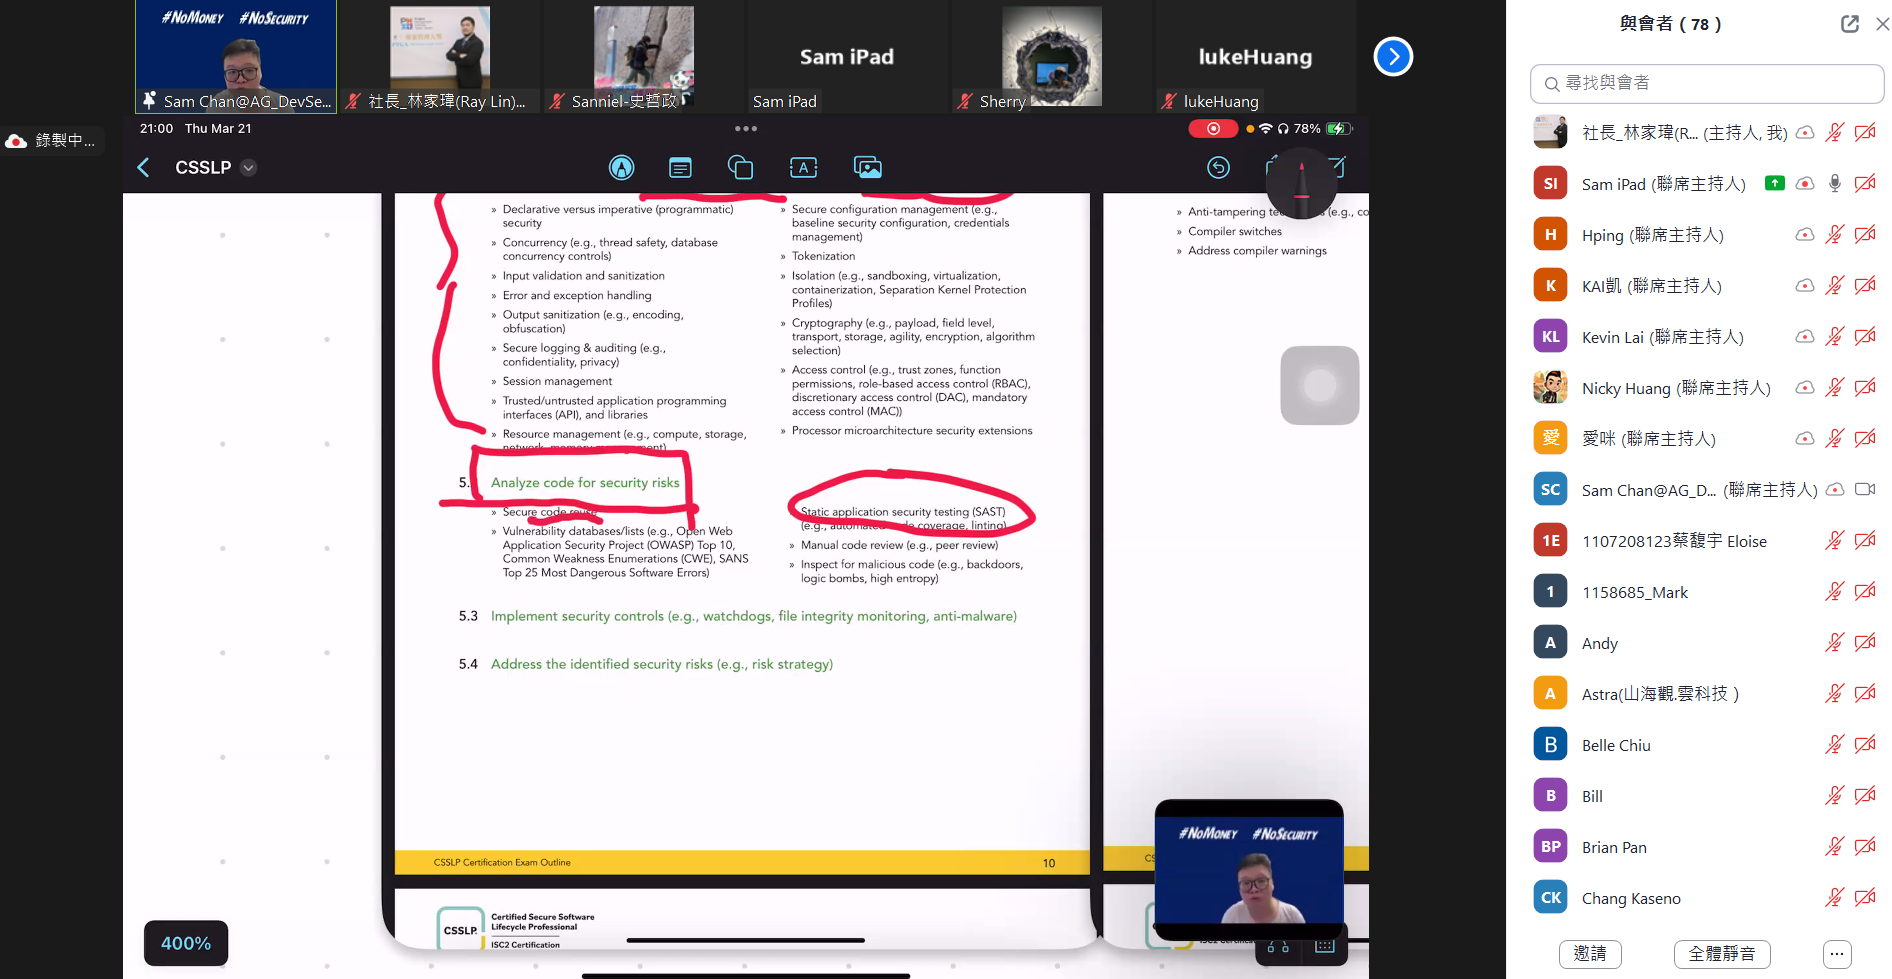Select Sam Chan's video thumbnail at top
Image resolution: width=1892 pixels, height=979 pixels.
(x=236, y=57)
